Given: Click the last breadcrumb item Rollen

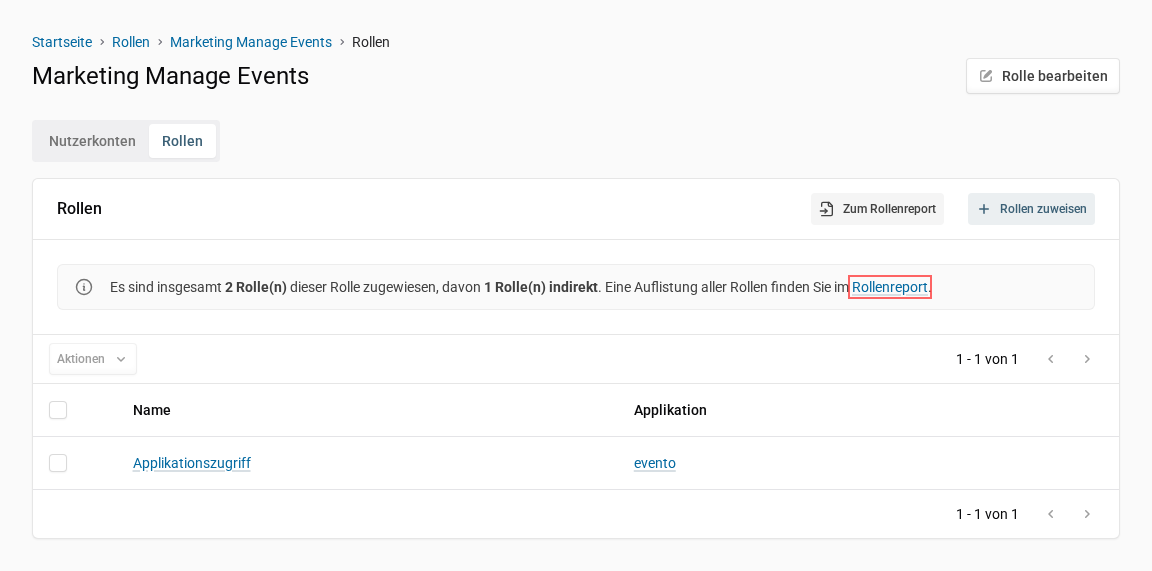Looking at the screenshot, I should click(x=371, y=43).
